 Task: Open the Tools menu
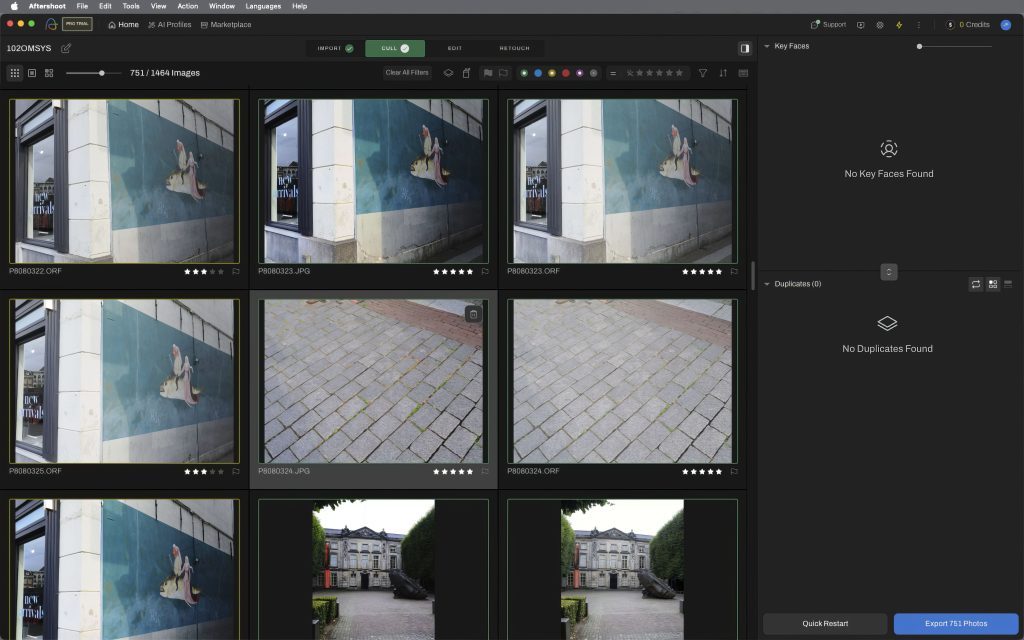coord(131,6)
